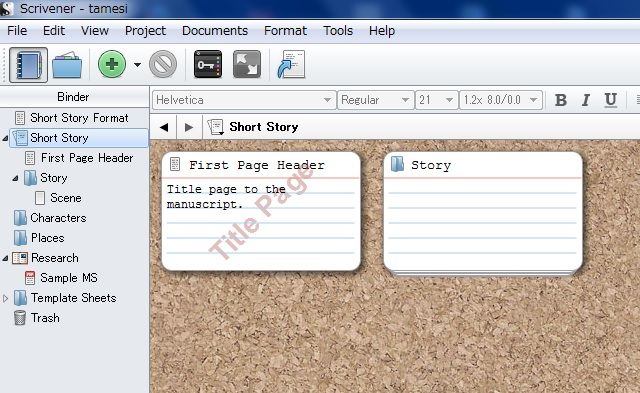
Task: Click the Scrivener app icon in title bar
Action: pos(7,8)
